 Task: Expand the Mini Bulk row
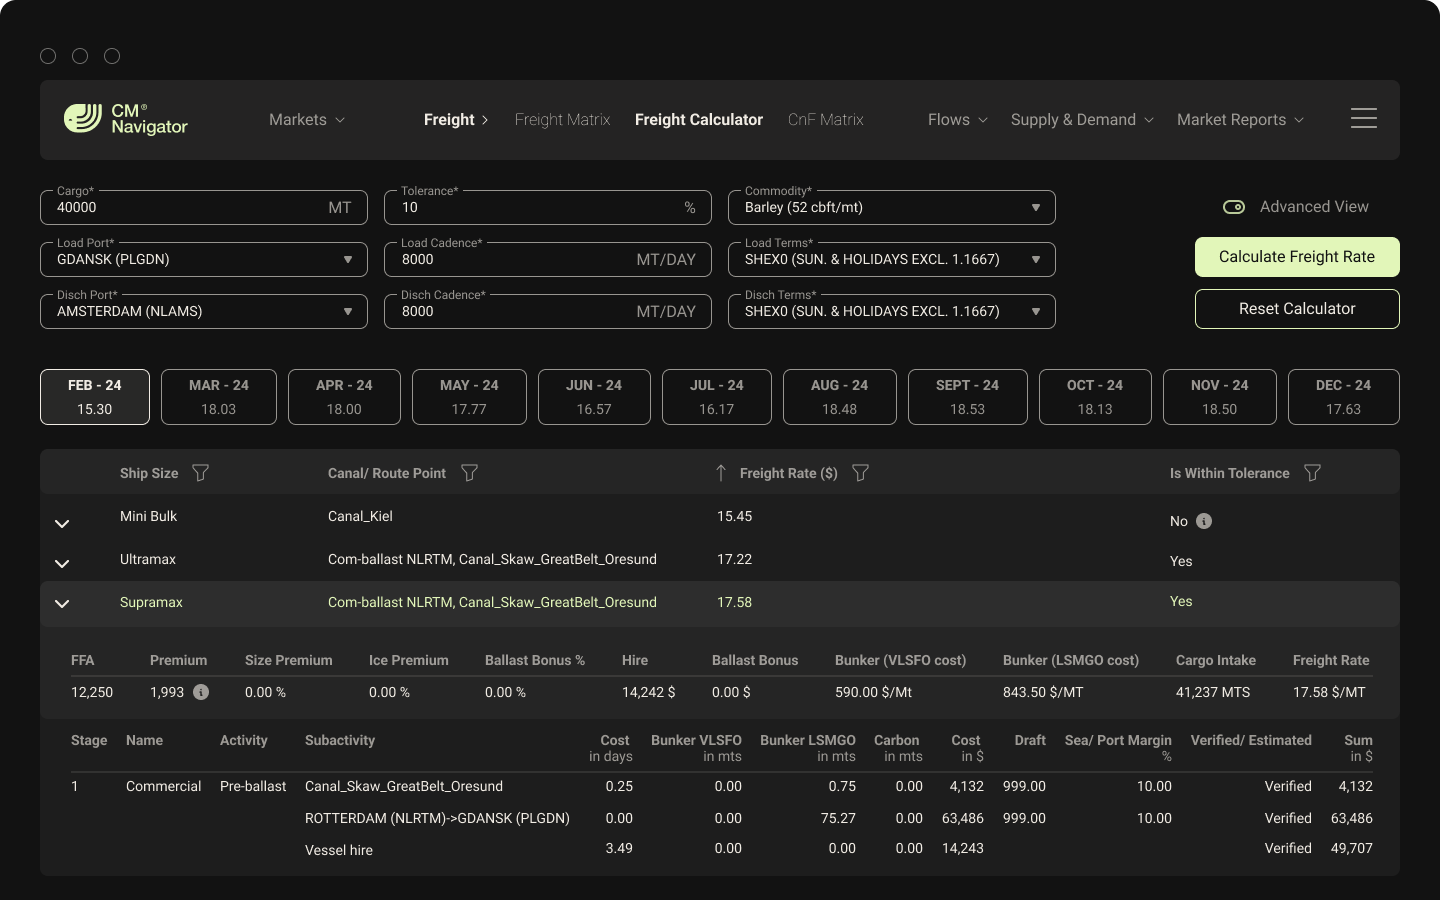[61, 522]
